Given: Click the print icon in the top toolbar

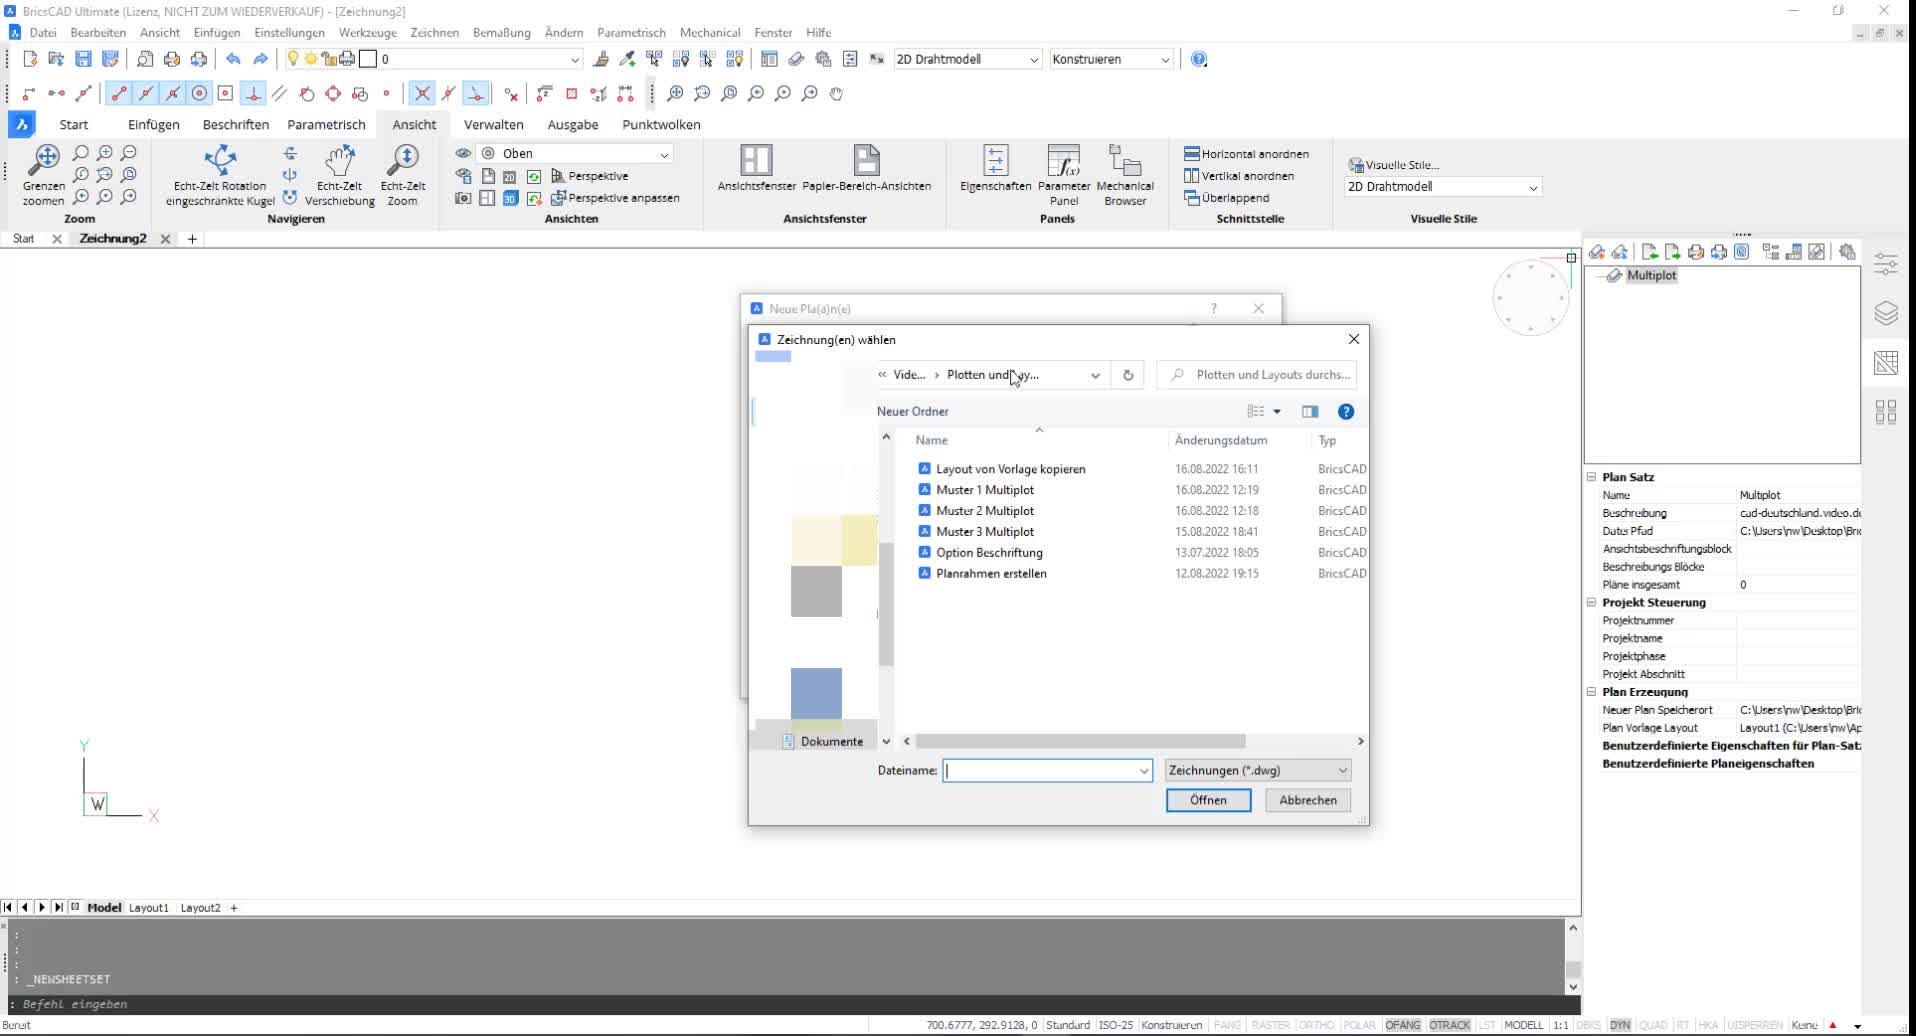Looking at the screenshot, I should click(x=172, y=60).
